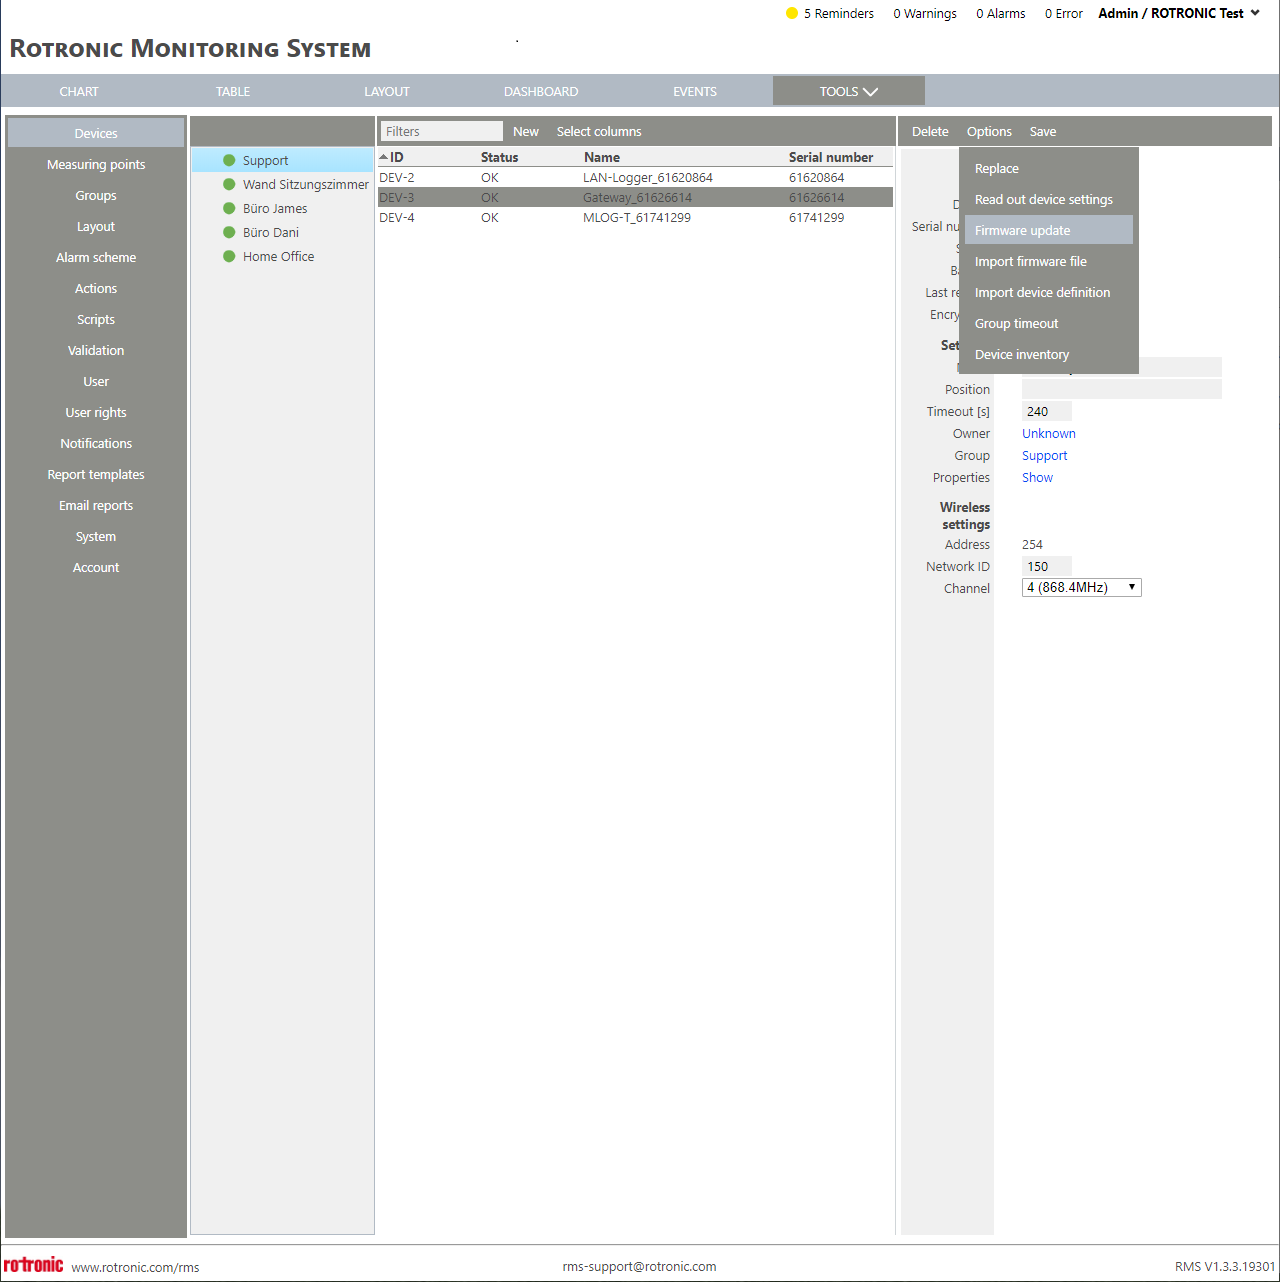Viewport: 1280px width, 1286px height.
Task: Go to the DASHBOARD tab
Action: pyautogui.click(x=541, y=91)
